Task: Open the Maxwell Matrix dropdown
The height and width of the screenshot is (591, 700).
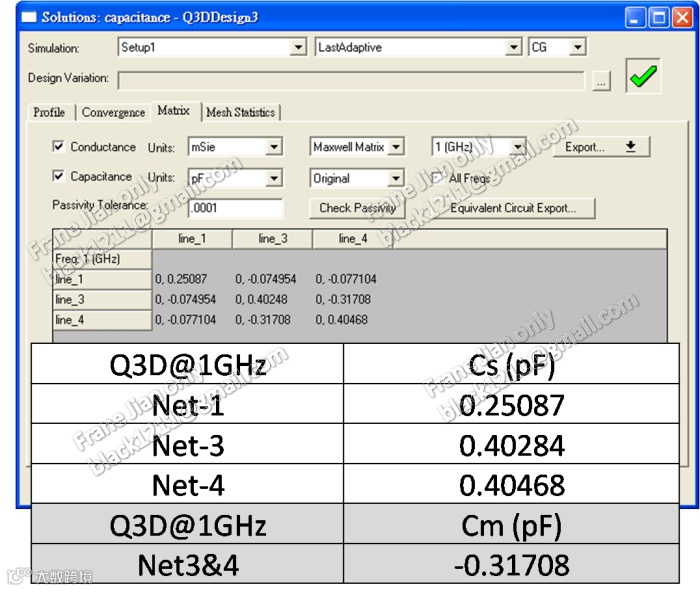Action: (396, 146)
